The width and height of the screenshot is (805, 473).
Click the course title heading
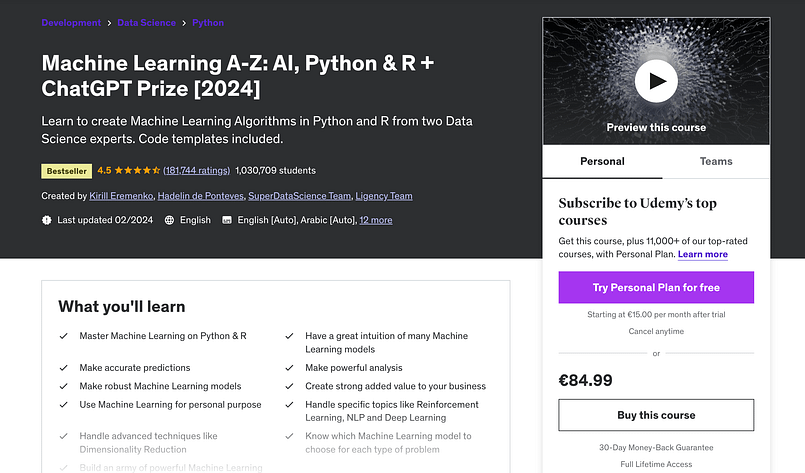238,75
